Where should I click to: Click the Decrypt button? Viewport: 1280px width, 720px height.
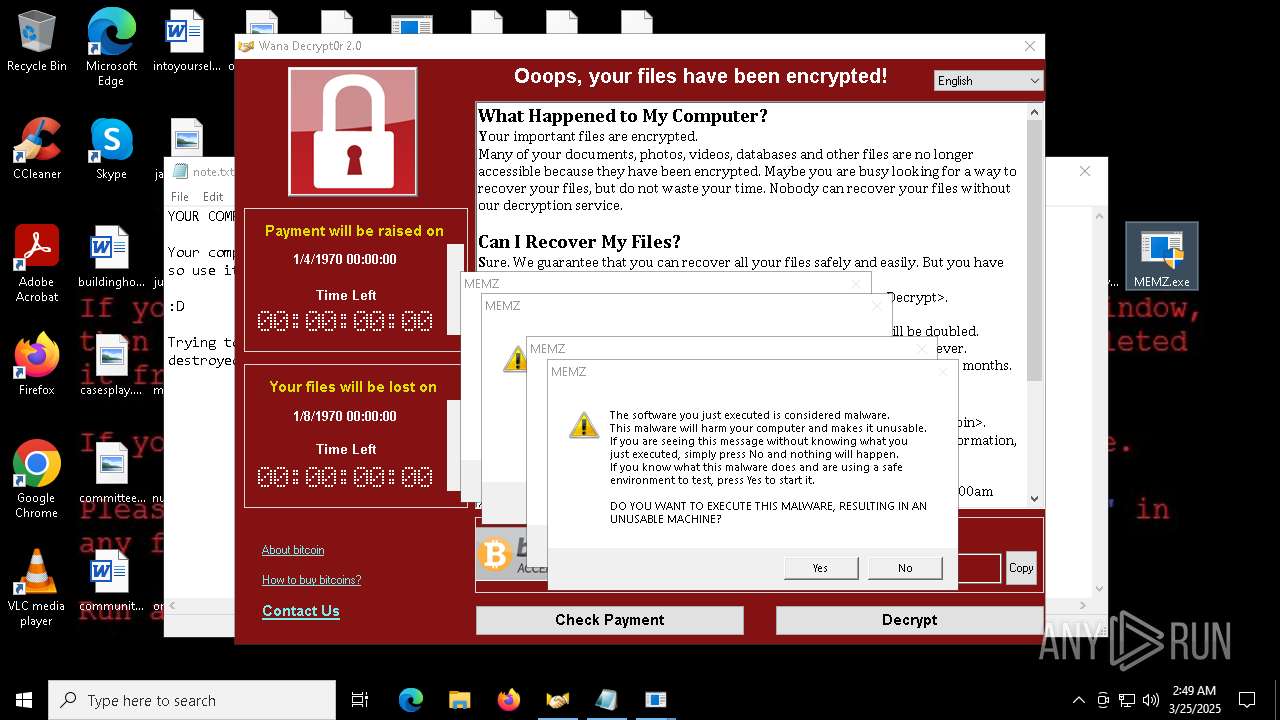(909, 620)
